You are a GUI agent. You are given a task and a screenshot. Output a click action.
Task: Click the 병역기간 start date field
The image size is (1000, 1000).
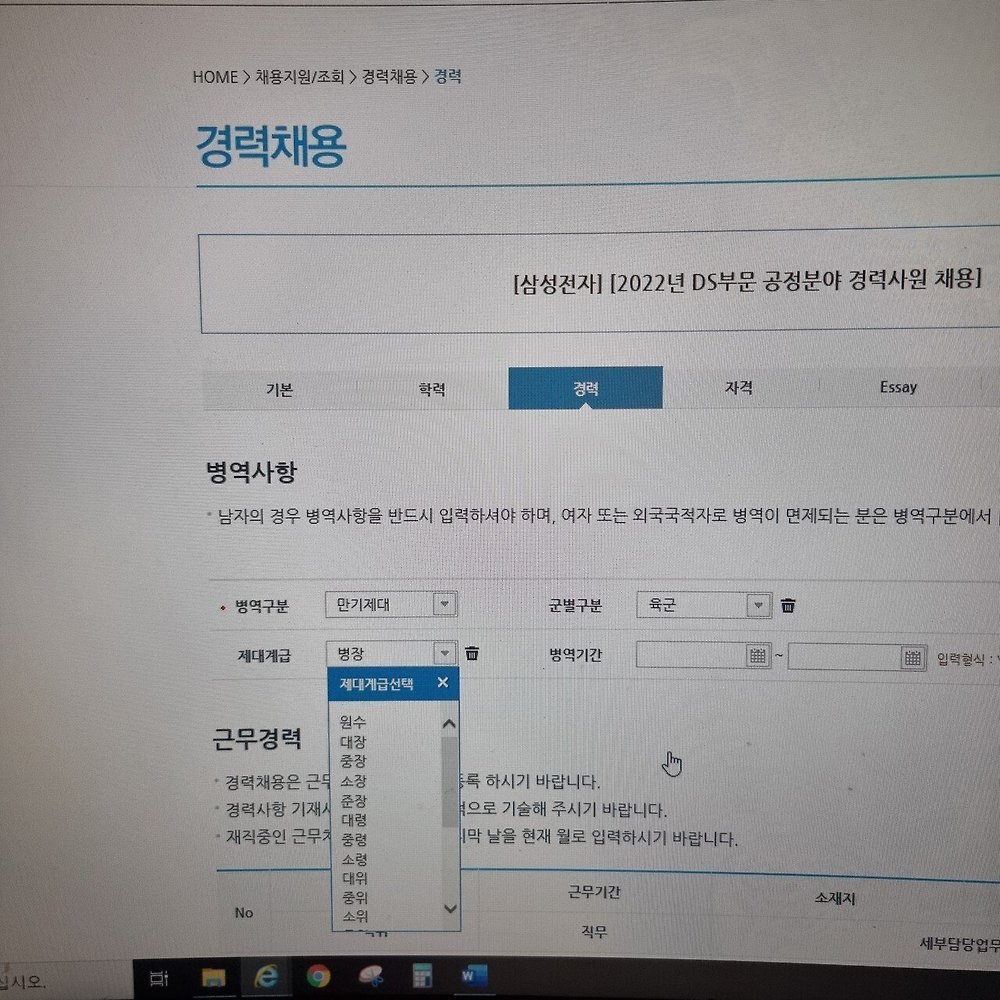[x=691, y=656]
